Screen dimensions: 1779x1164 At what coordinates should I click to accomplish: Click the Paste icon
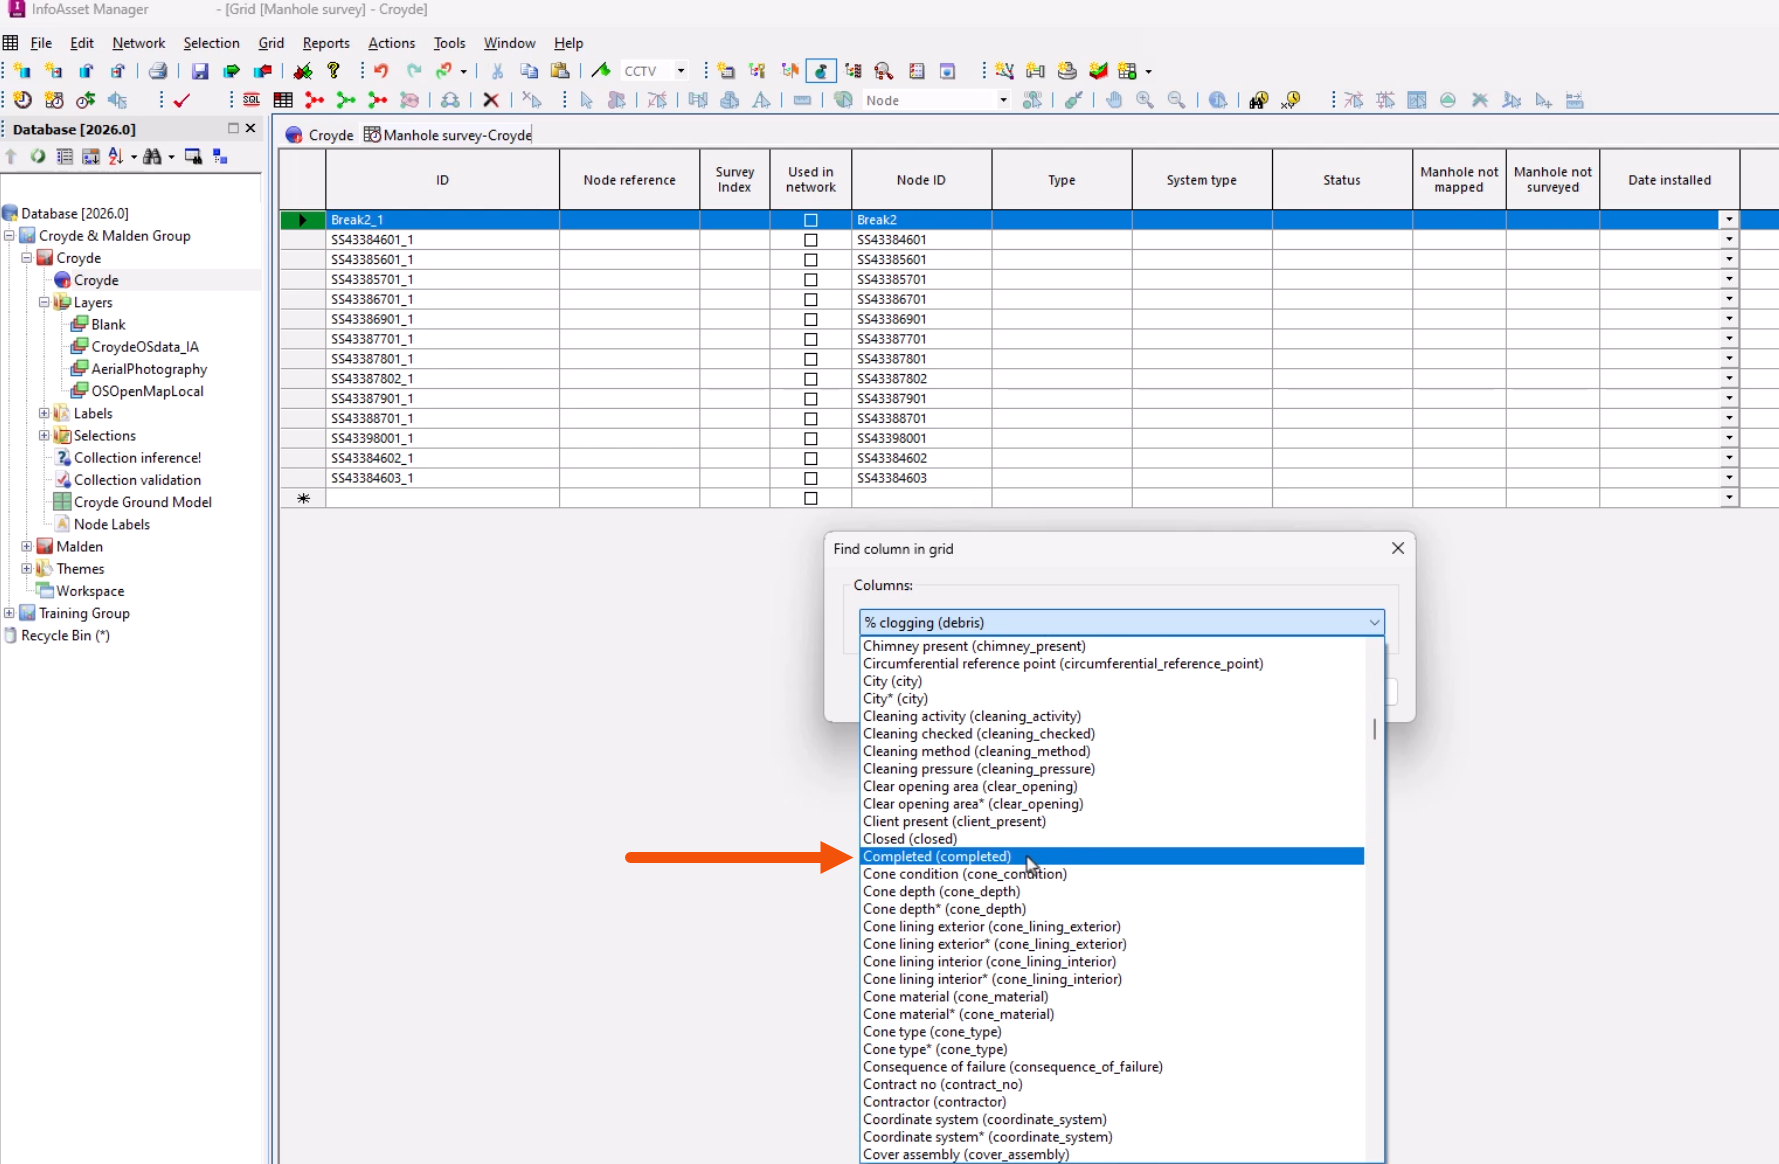(561, 70)
